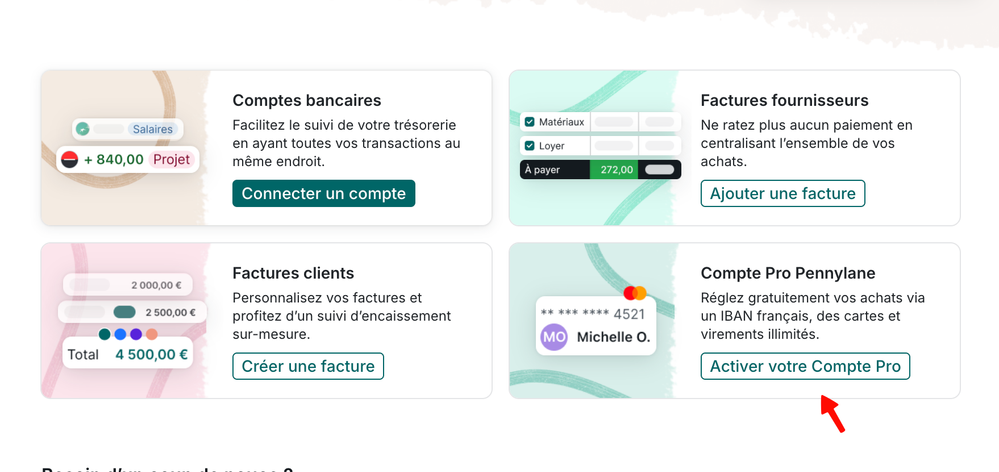Toggle the Loyer checkbox
The width and height of the screenshot is (999, 472).
[530, 145]
